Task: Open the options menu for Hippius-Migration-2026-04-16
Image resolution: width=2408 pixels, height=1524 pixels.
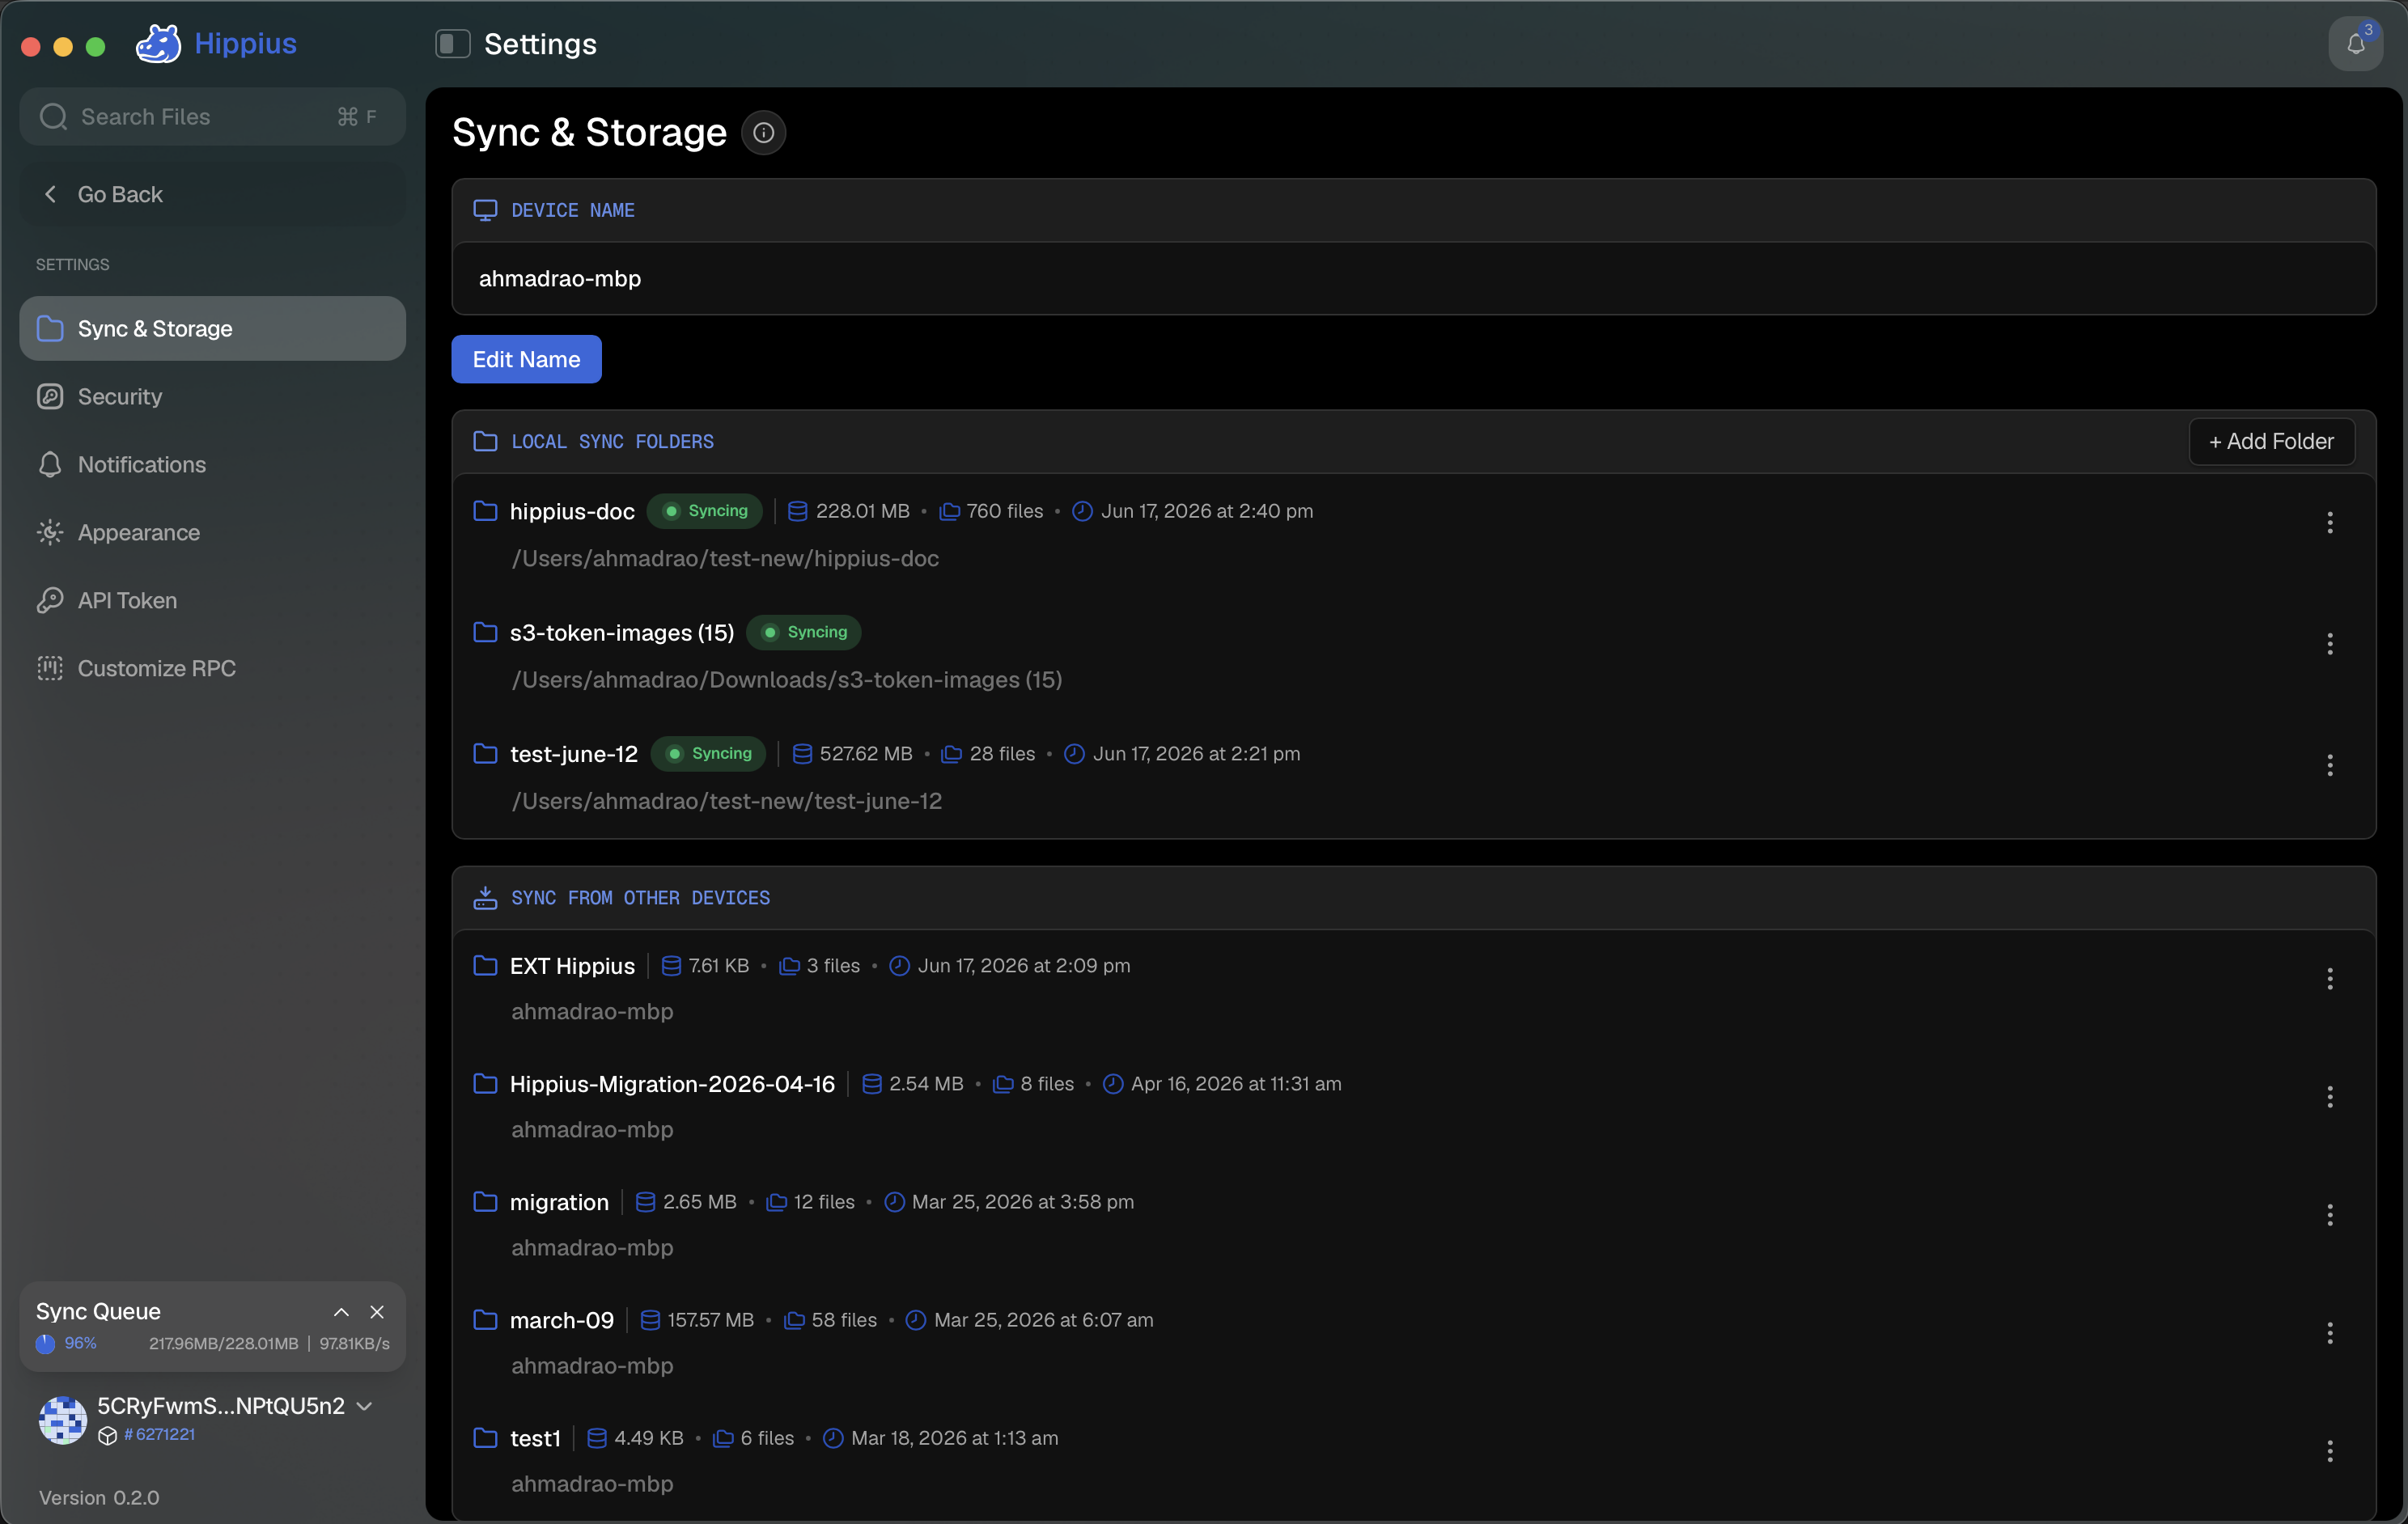Action: point(2329,1097)
